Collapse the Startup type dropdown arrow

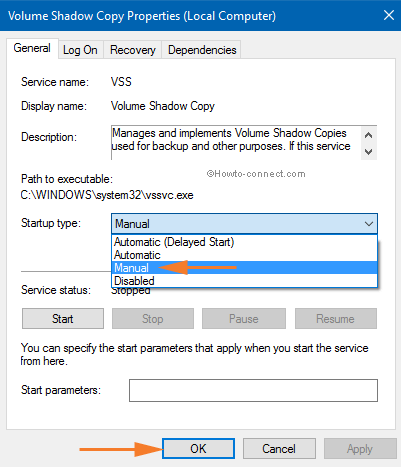point(369,224)
